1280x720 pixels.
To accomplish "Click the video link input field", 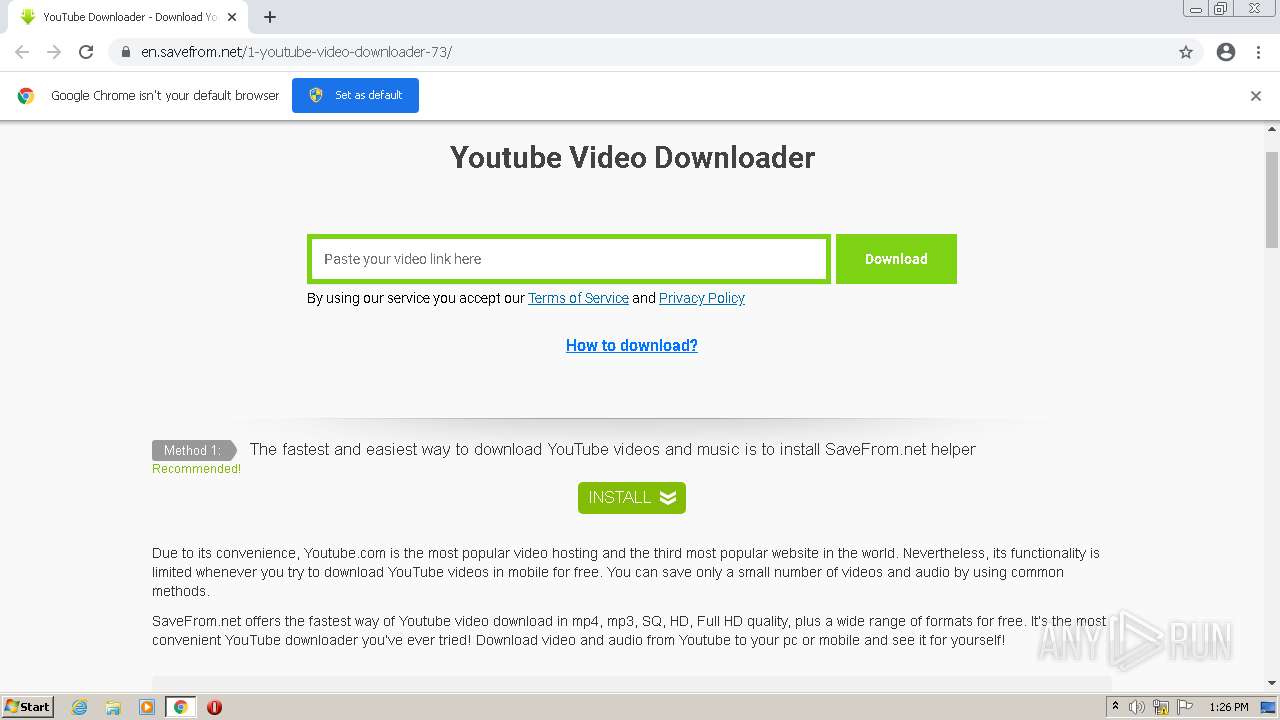I will click(x=568, y=259).
